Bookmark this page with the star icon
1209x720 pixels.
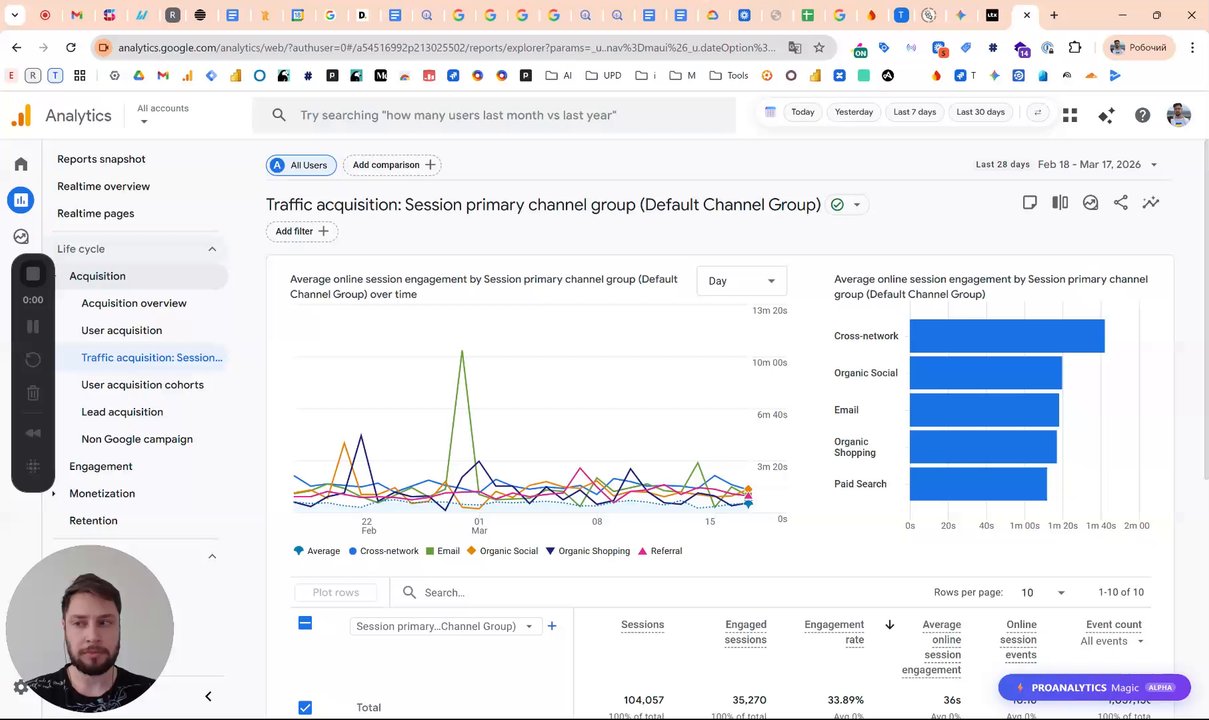click(x=819, y=48)
